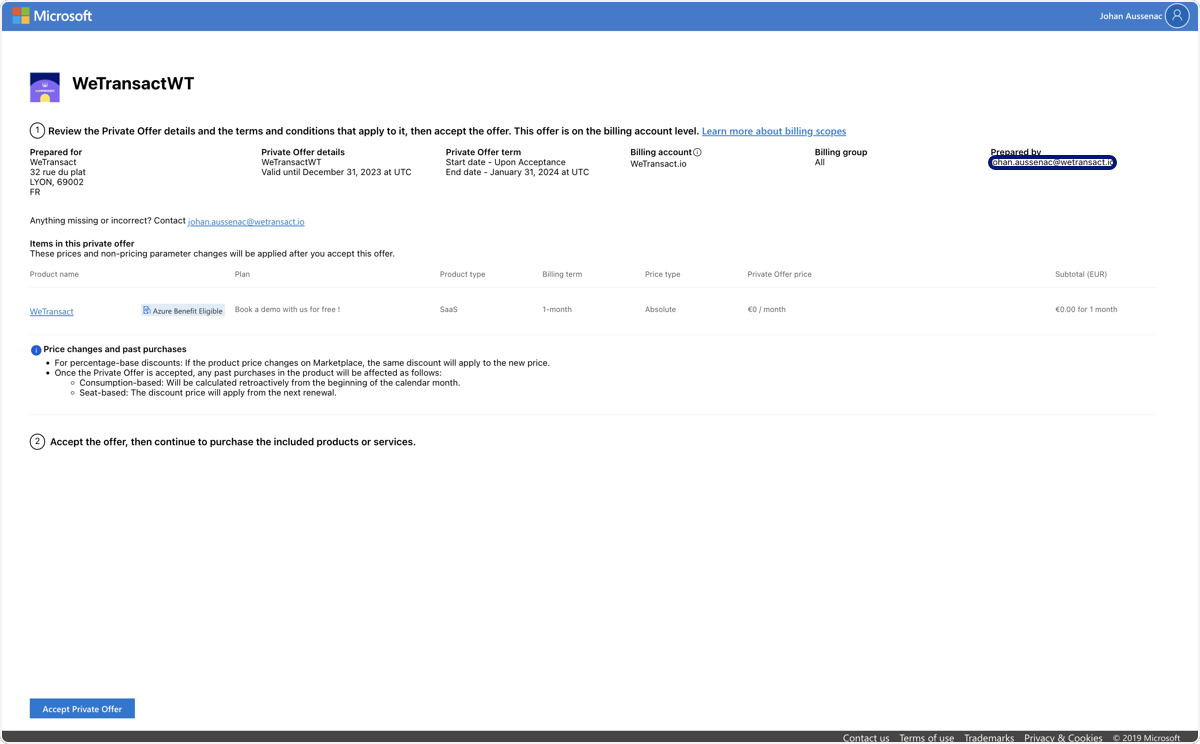Click the Product type column header

pos(462,274)
